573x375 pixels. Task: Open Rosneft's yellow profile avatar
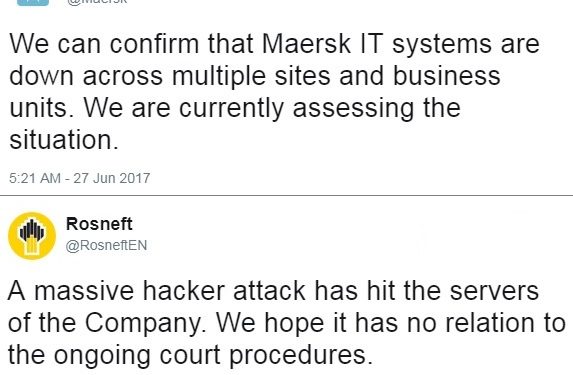tap(32, 236)
